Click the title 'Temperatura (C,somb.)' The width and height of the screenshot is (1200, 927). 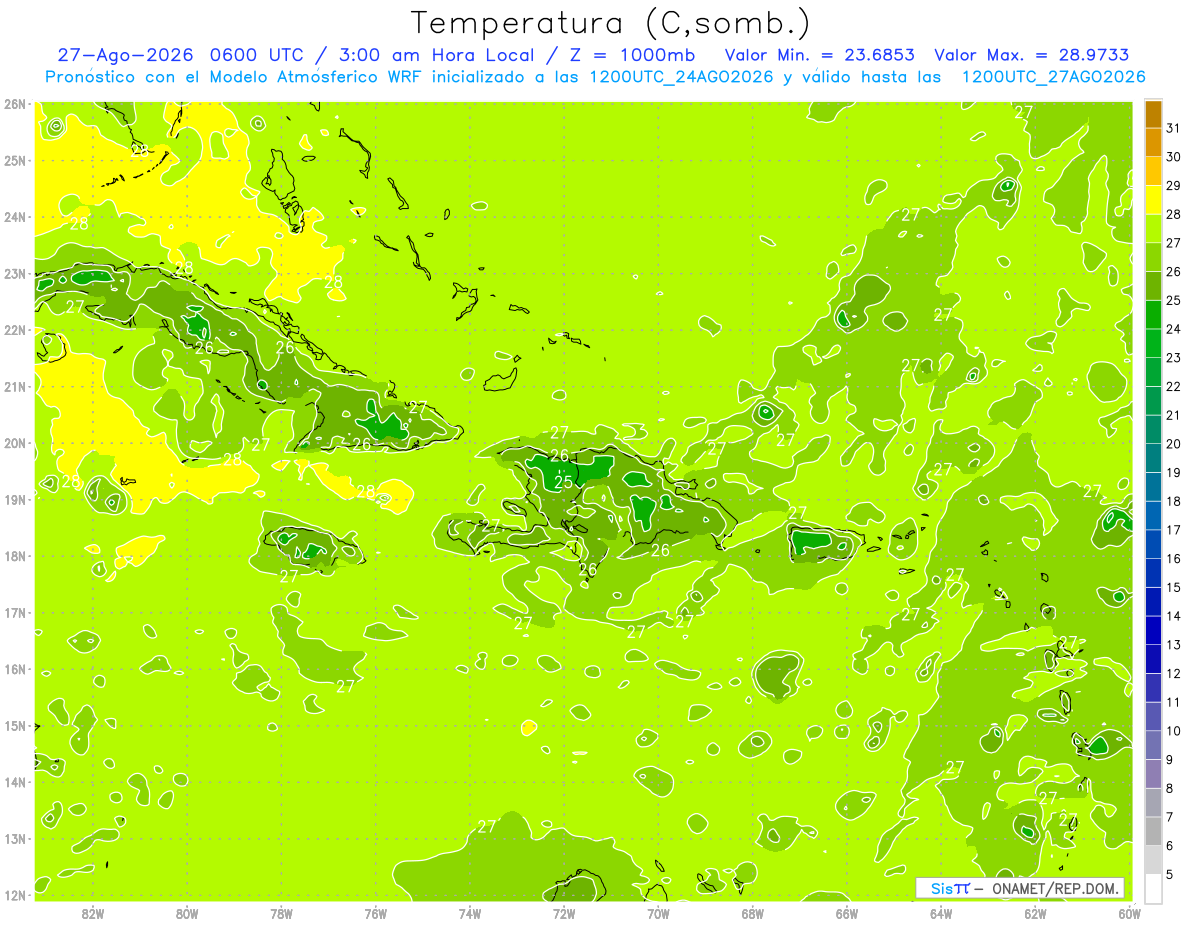pyautogui.click(x=609, y=23)
